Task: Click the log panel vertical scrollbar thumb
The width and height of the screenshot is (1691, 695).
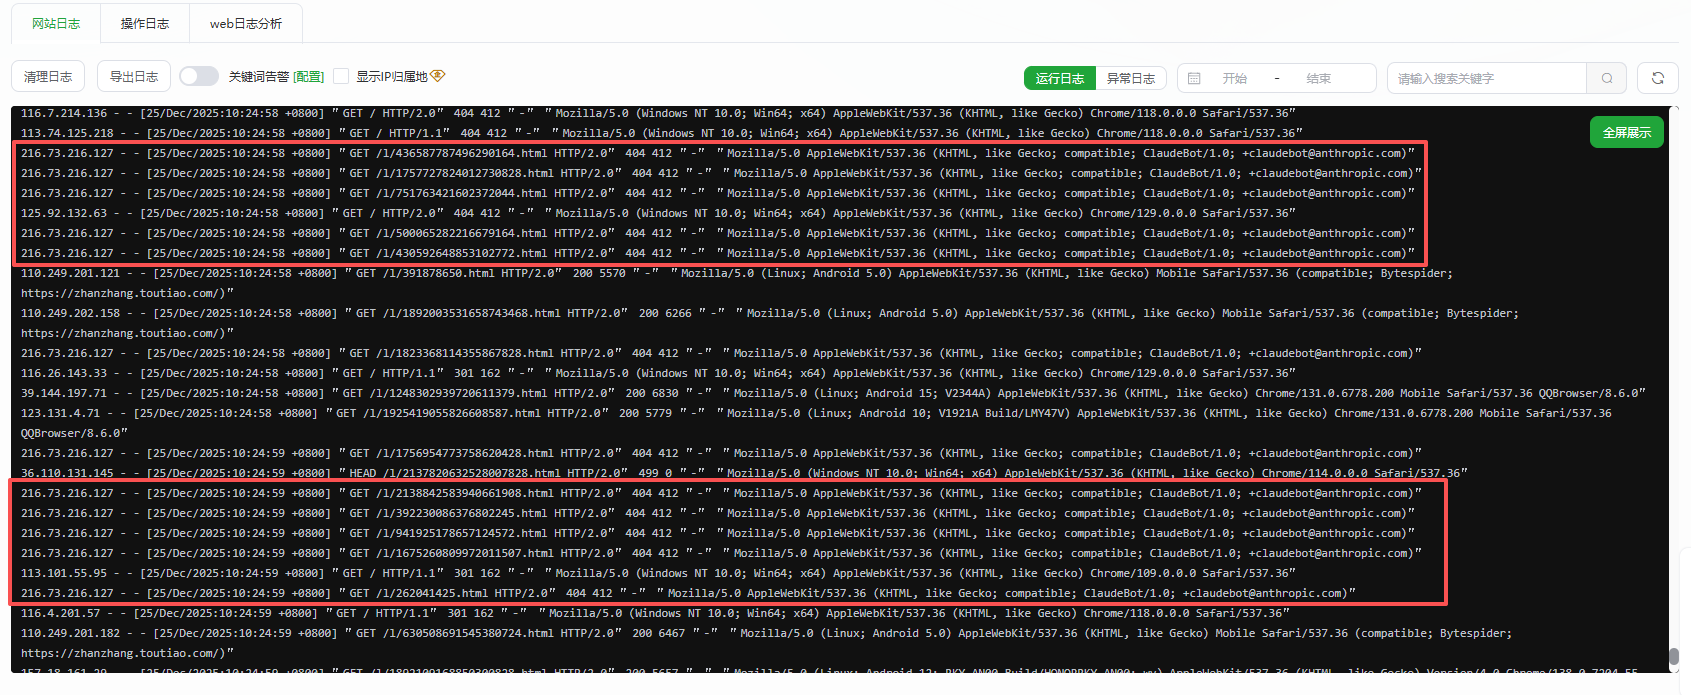Action: (1674, 657)
